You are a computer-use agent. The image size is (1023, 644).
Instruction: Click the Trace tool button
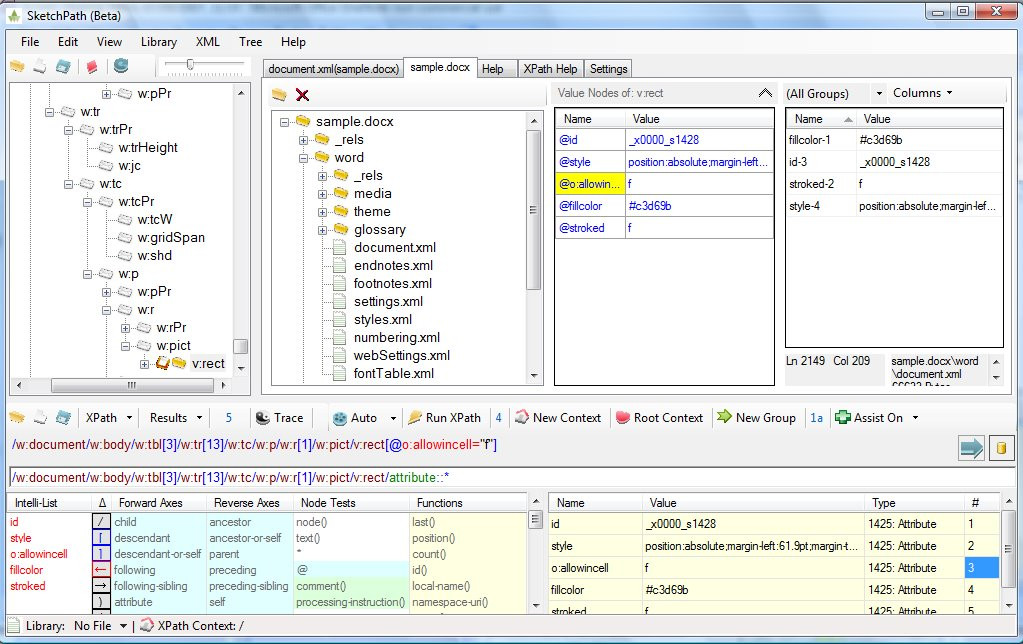point(279,418)
